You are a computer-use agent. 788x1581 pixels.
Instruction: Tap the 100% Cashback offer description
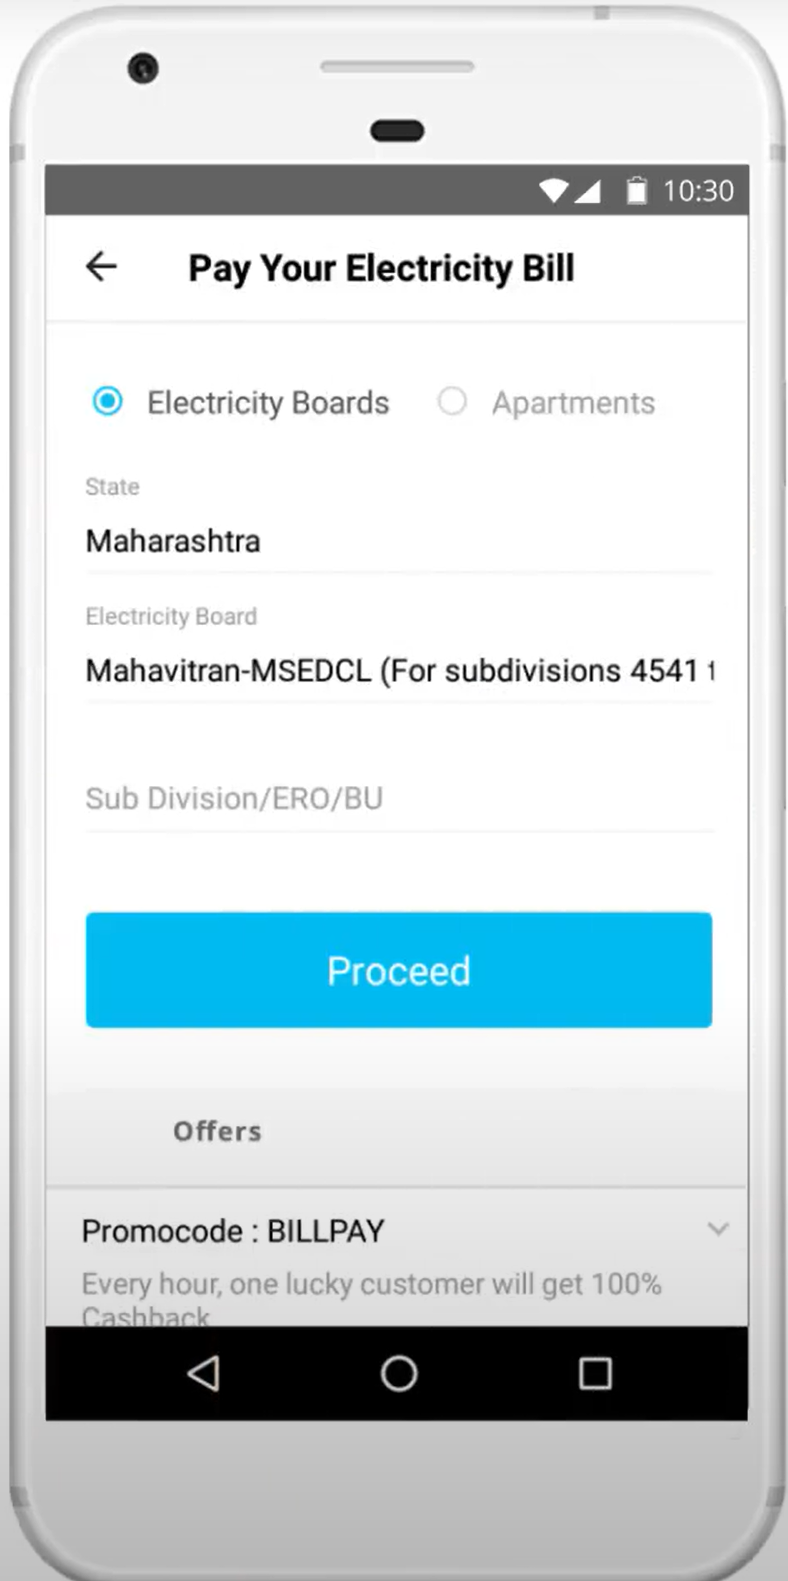click(371, 1285)
